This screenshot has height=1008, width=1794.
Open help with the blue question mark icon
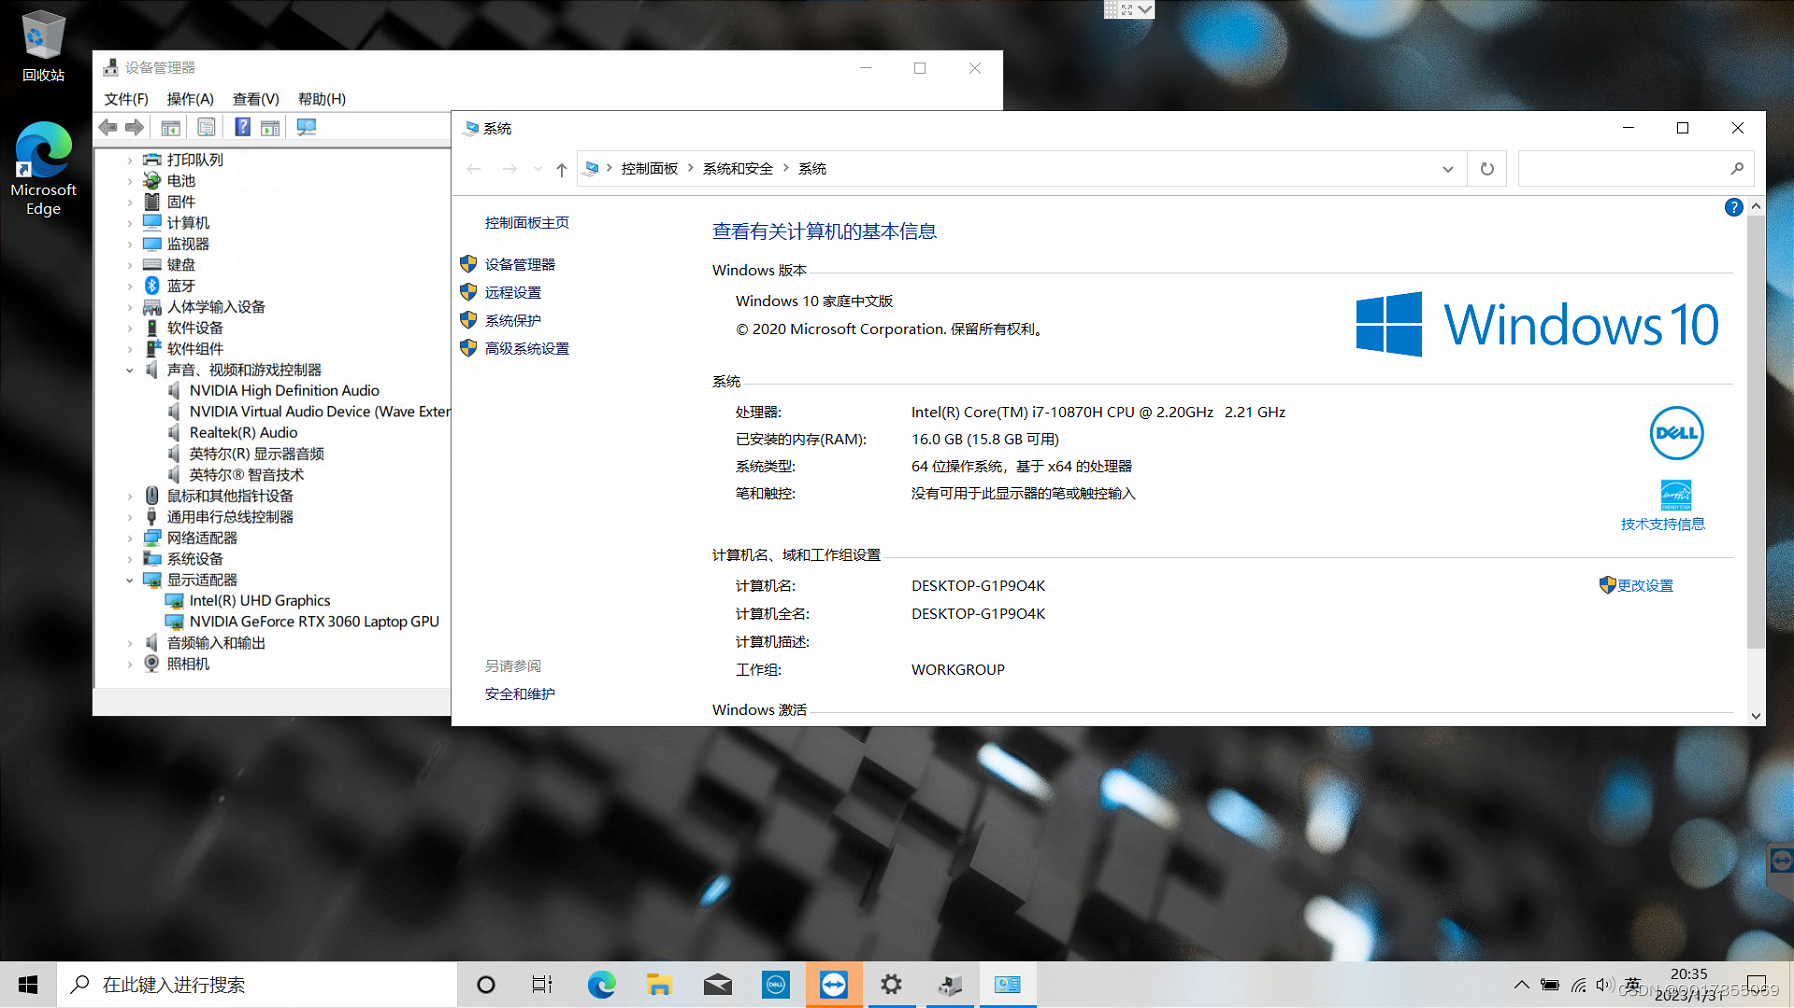click(1734, 207)
